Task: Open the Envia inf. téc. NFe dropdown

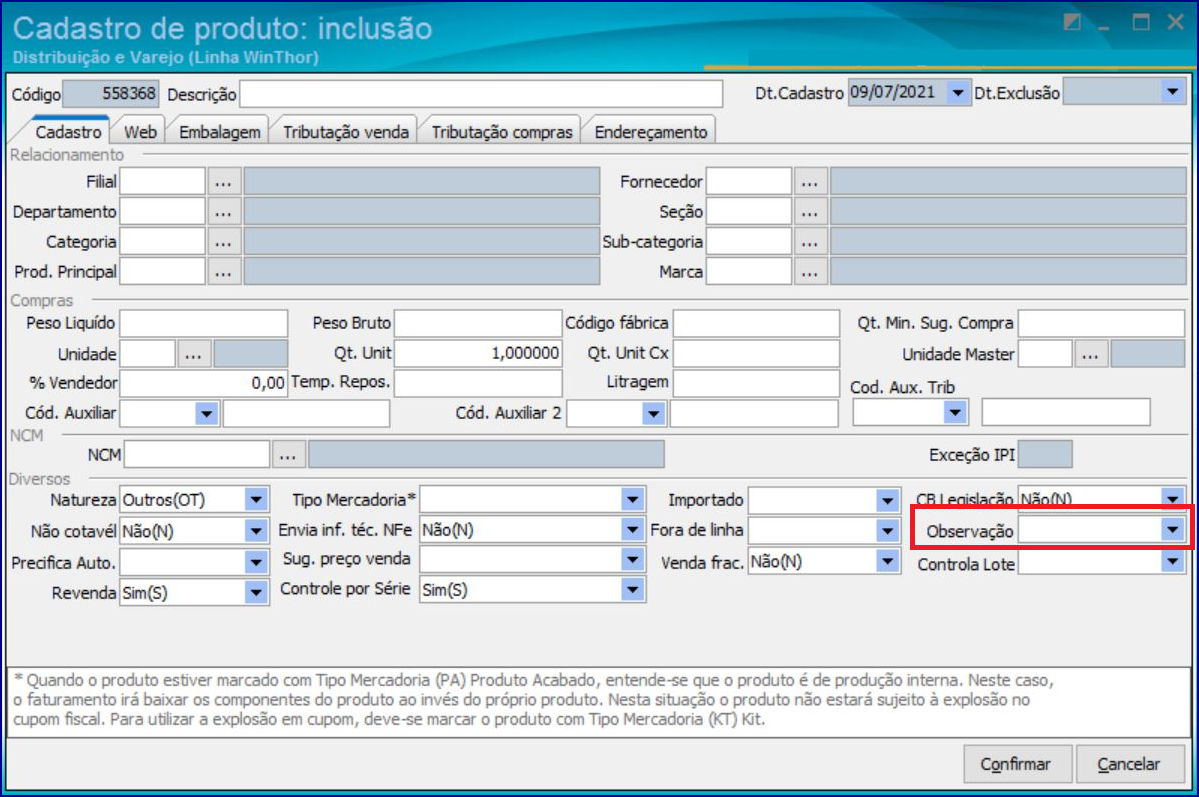Action: click(632, 529)
